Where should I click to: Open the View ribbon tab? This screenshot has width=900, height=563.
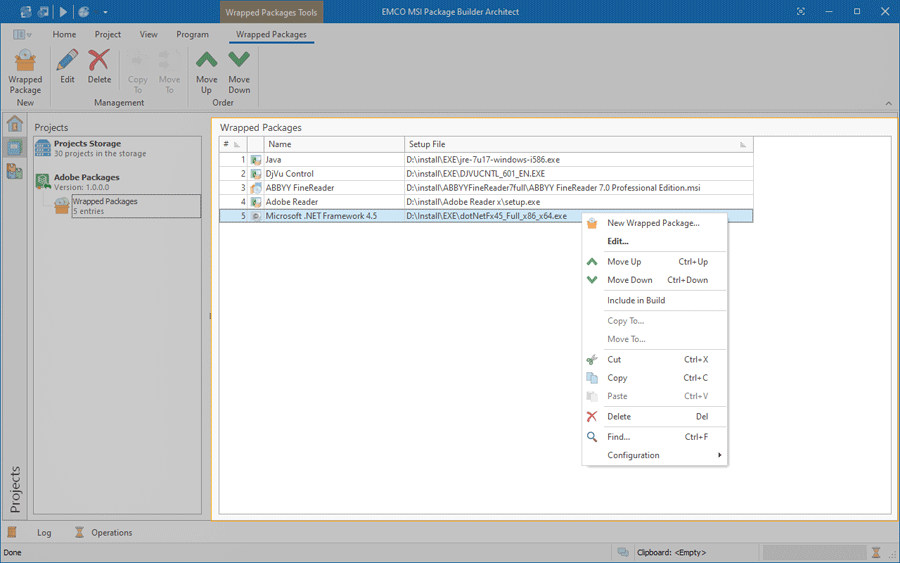click(149, 34)
